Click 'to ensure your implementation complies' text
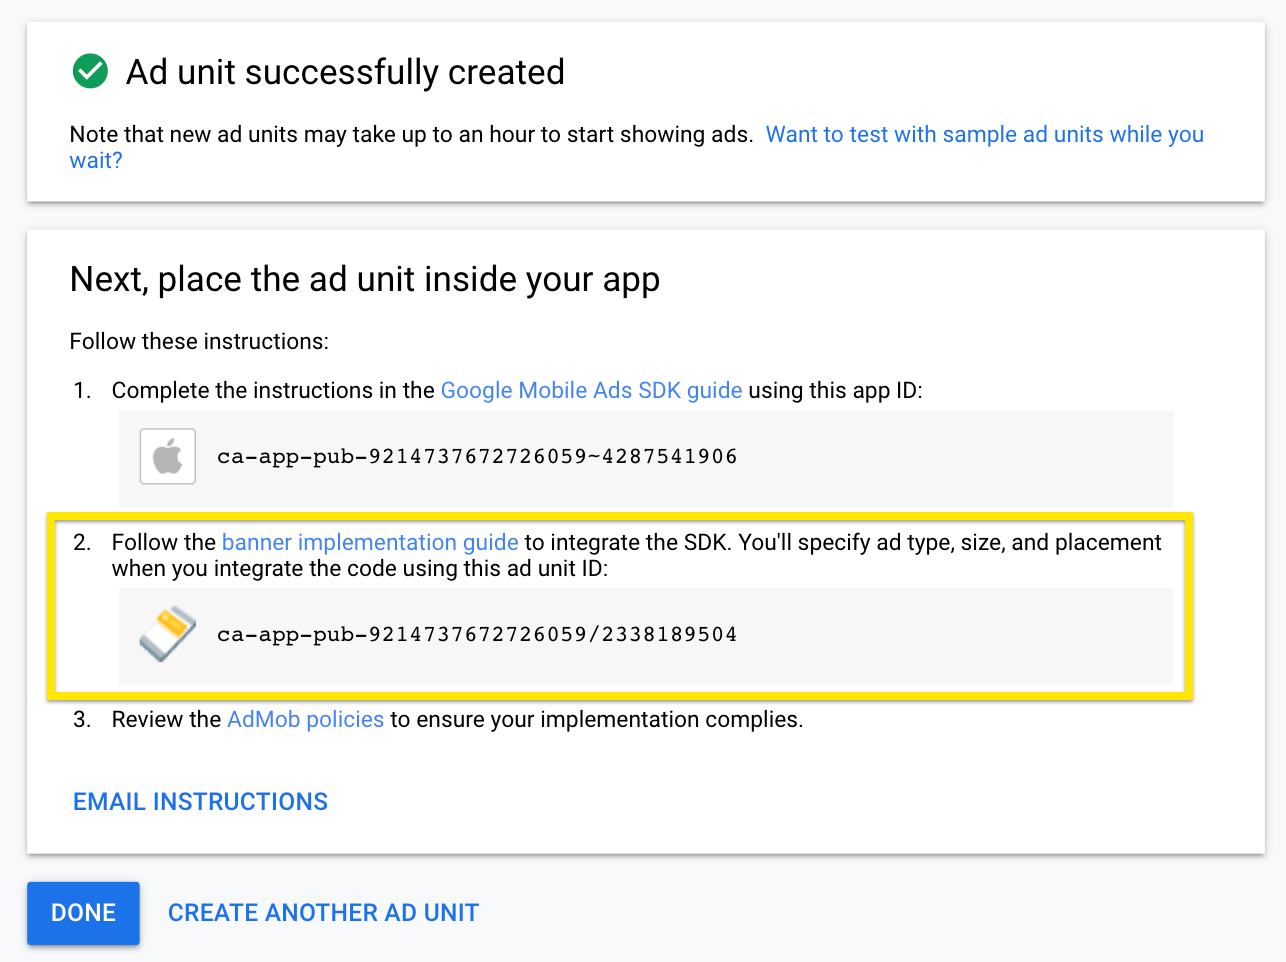This screenshot has width=1286, height=962. 596,719
